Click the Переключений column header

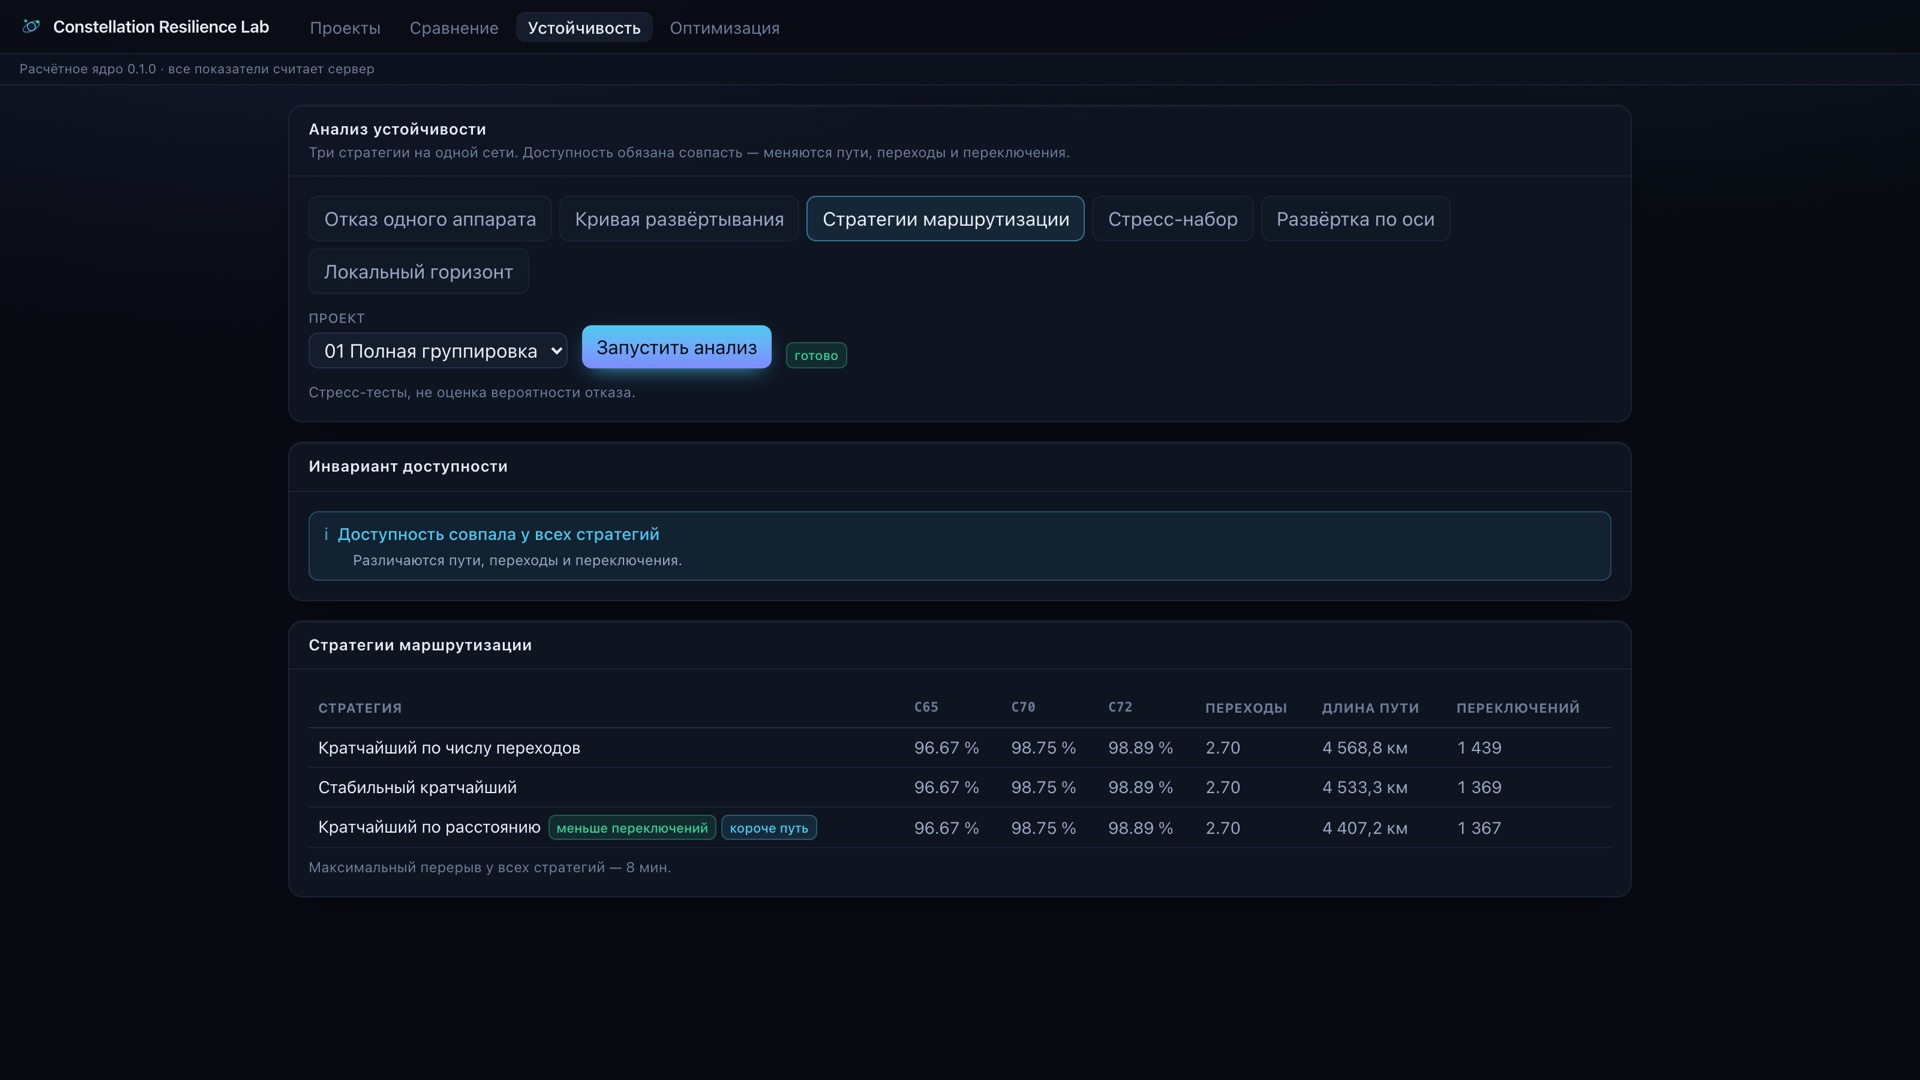point(1518,708)
